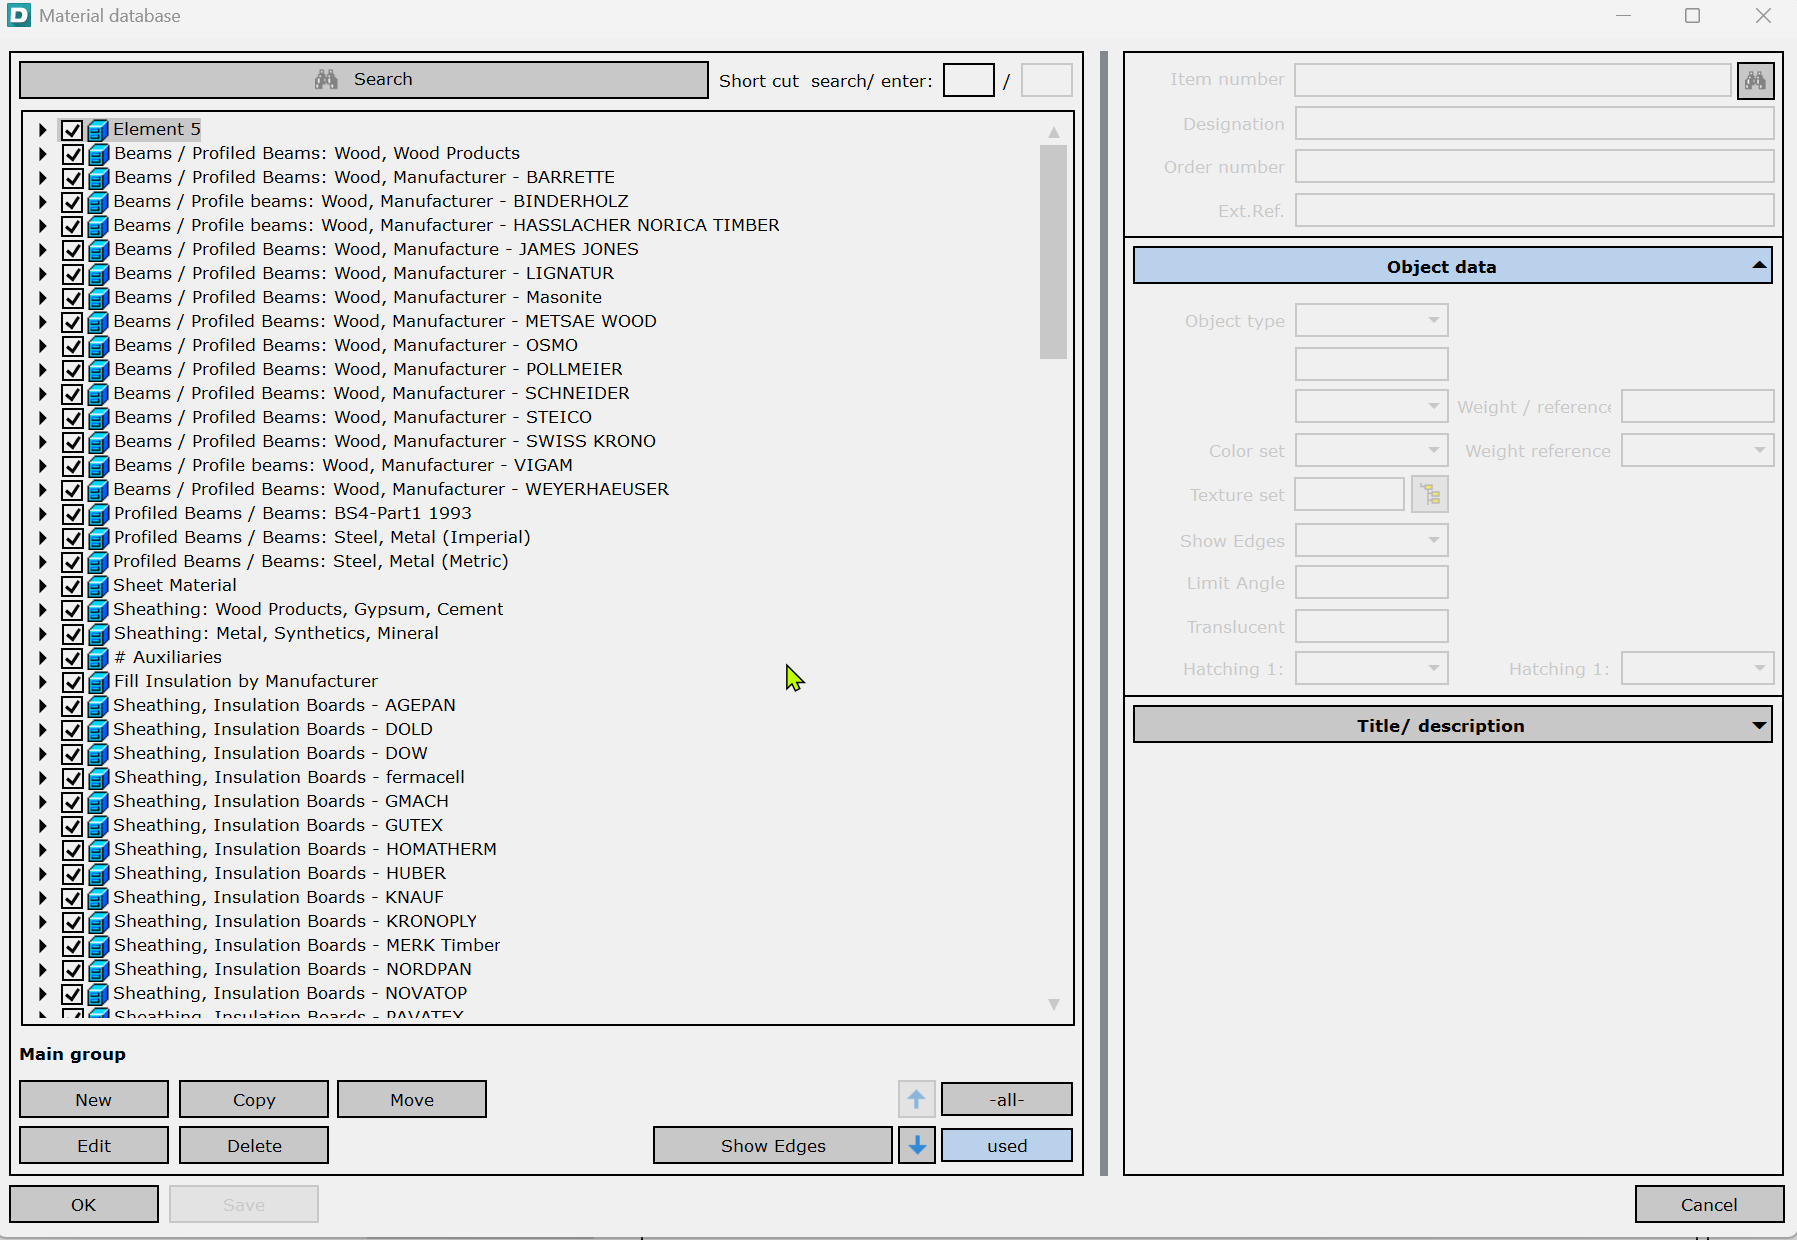Uncheck the Element 5 checkbox

(x=72, y=130)
